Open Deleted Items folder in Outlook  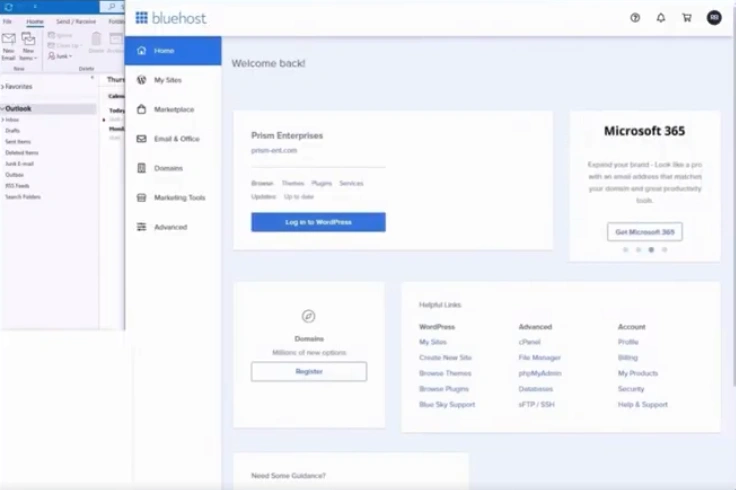coord(22,153)
